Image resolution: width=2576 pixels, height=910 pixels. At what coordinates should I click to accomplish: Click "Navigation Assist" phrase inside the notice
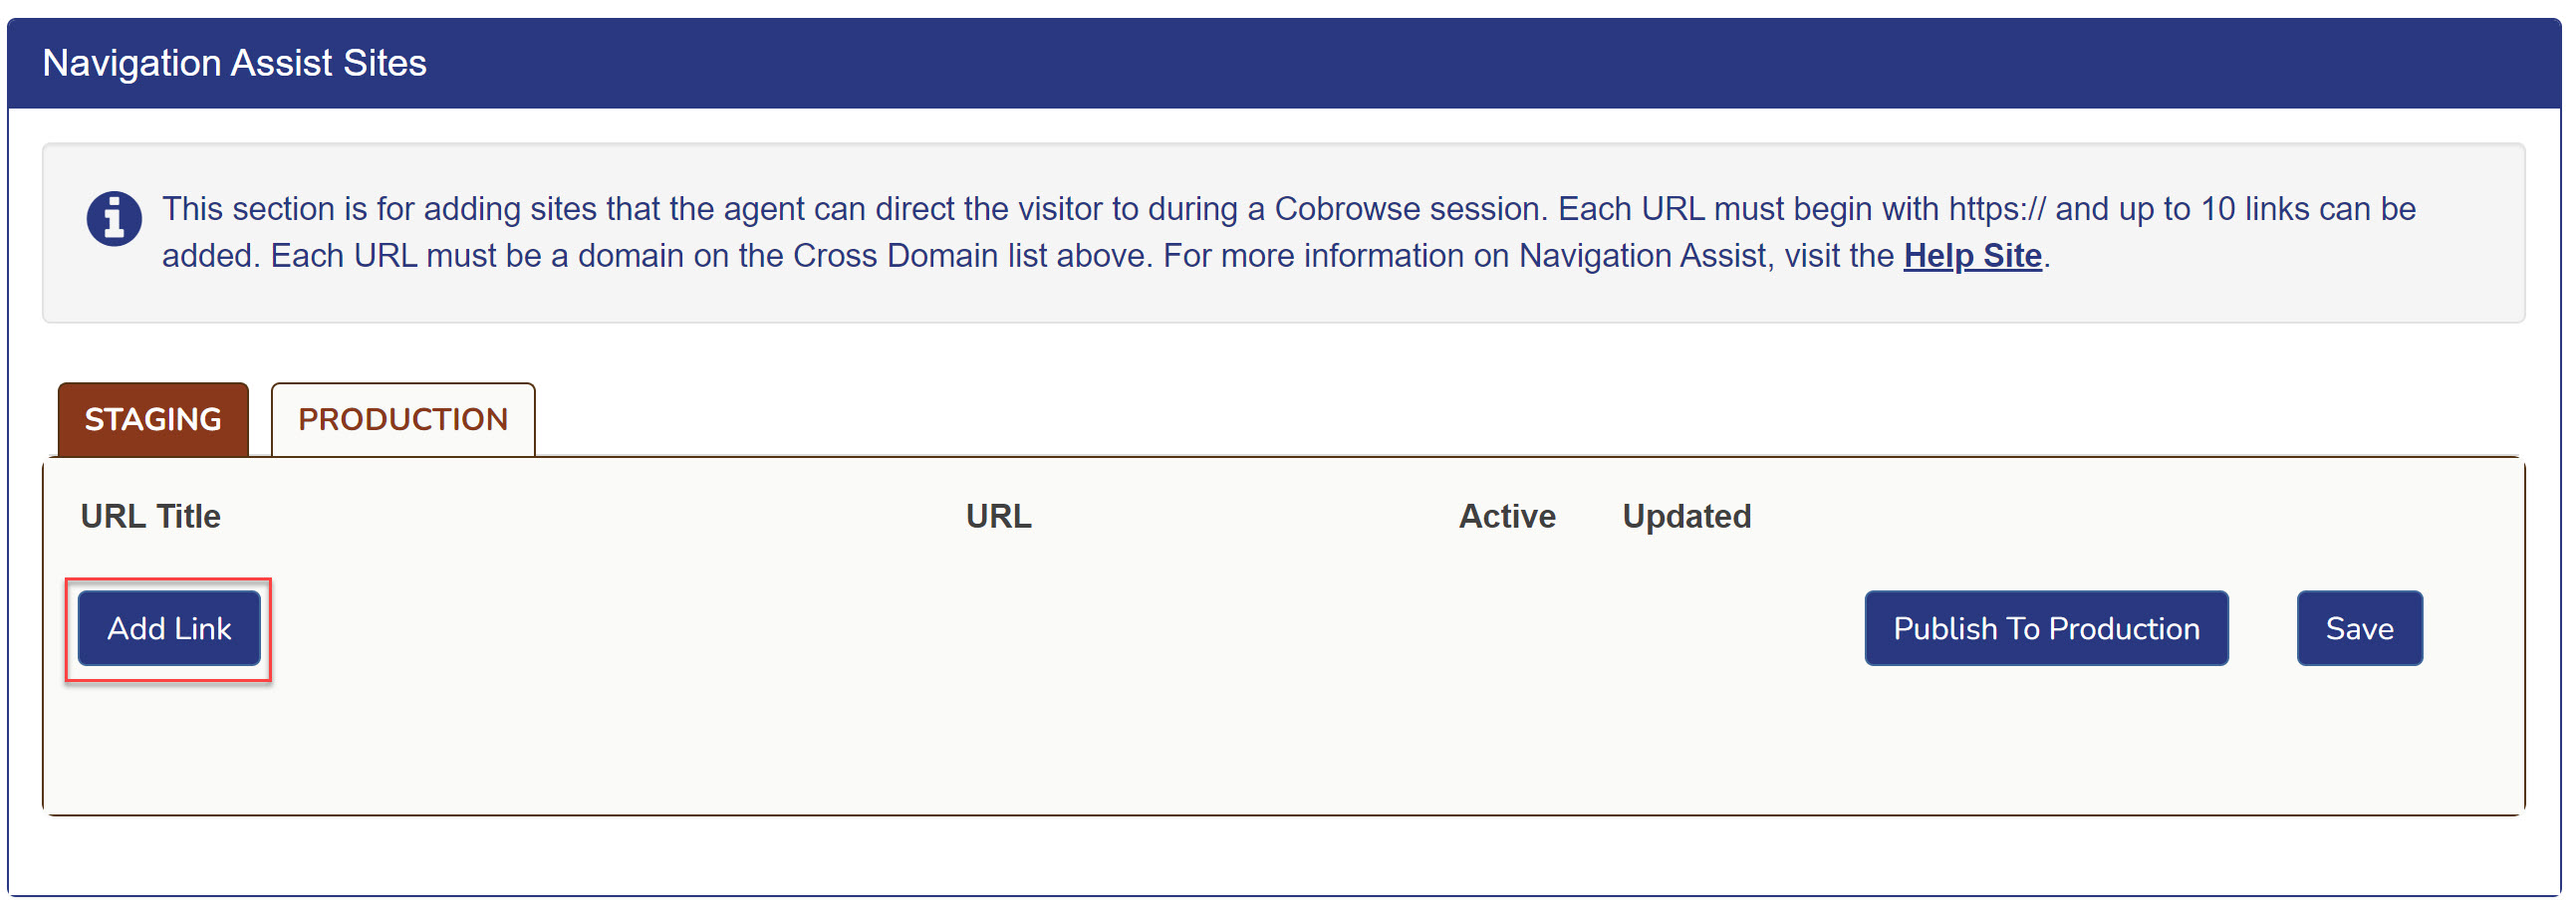coord(1642,256)
